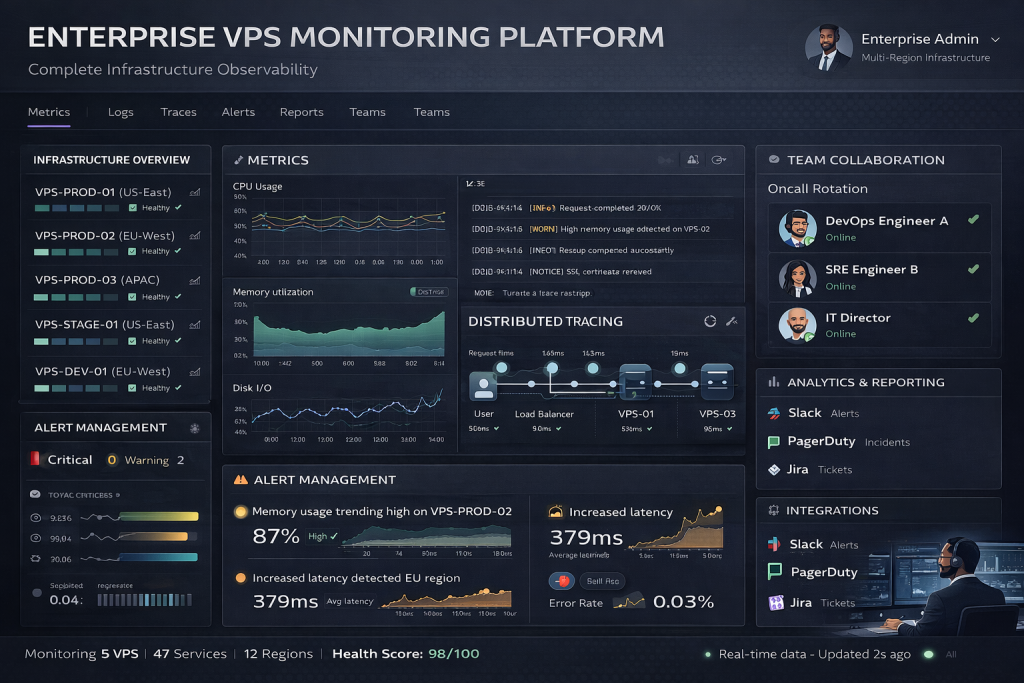Screen dimensions: 1024x683
Task: Click the High badge next to 87%
Action: pos(323,536)
